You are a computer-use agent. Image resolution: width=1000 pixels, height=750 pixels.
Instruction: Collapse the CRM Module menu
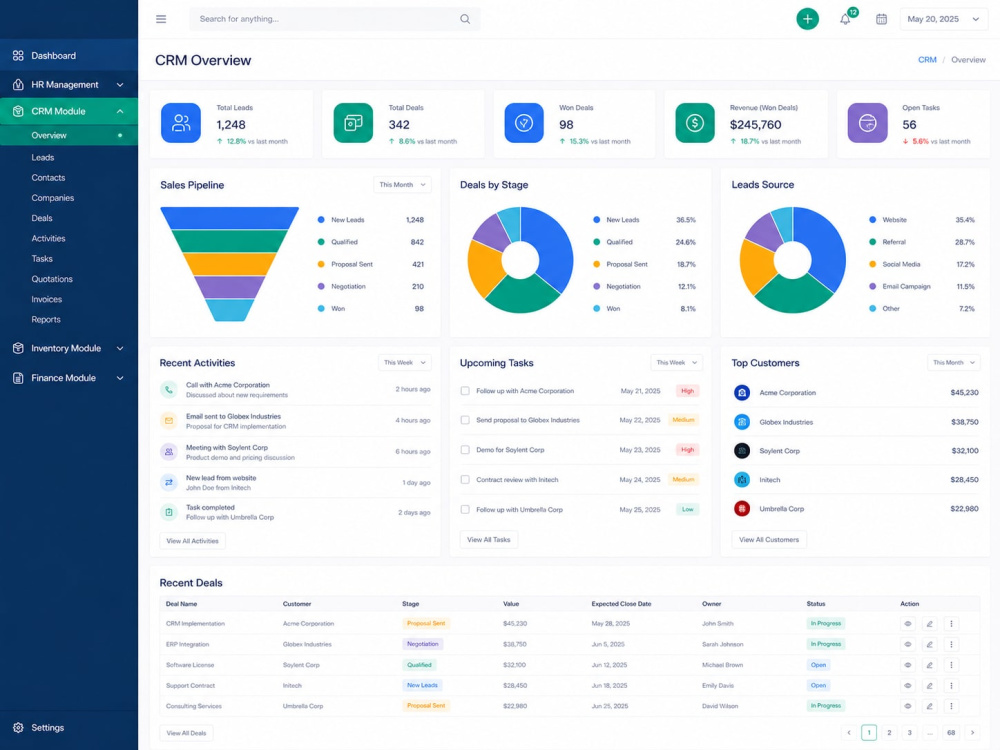(x=69, y=111)
